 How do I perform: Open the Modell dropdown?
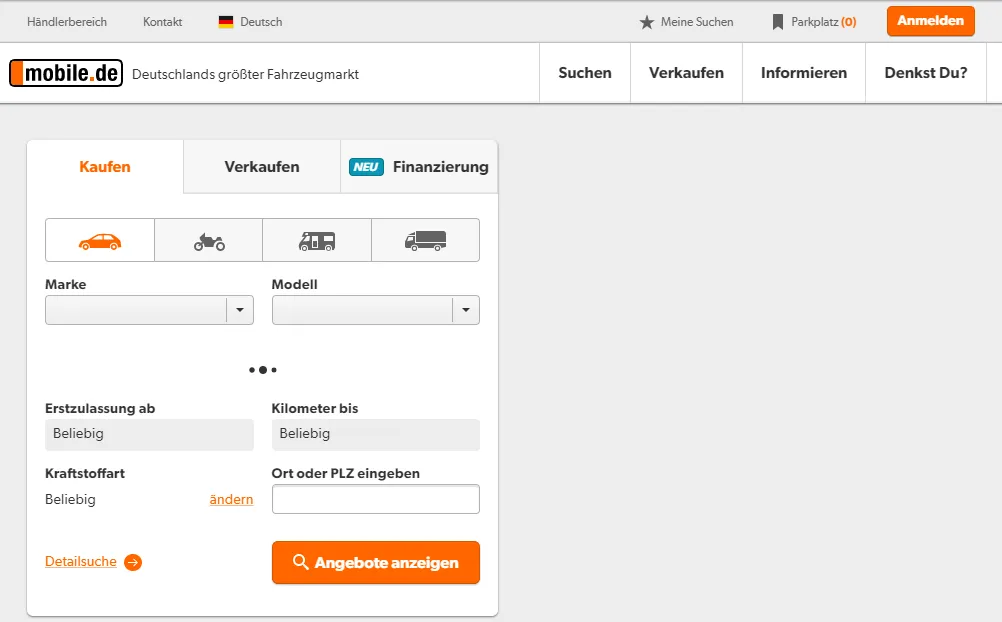(x=376, y=310)
